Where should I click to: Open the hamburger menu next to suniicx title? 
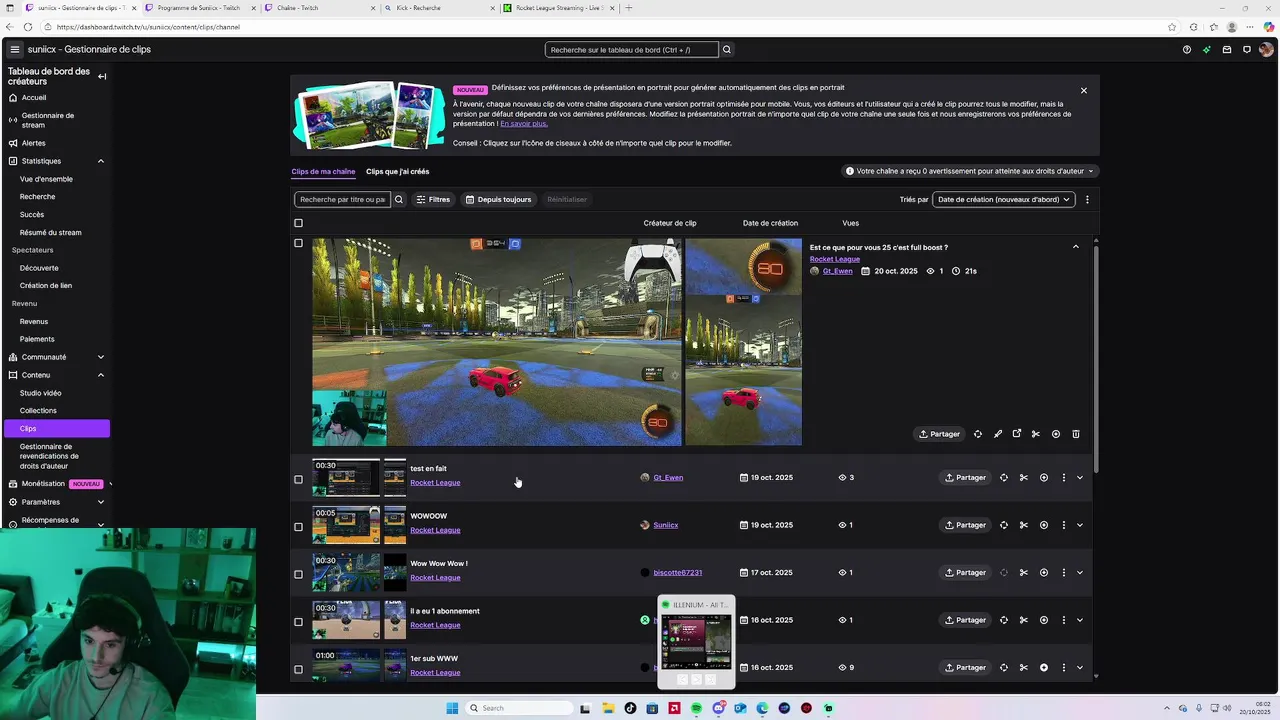point(14,49)
